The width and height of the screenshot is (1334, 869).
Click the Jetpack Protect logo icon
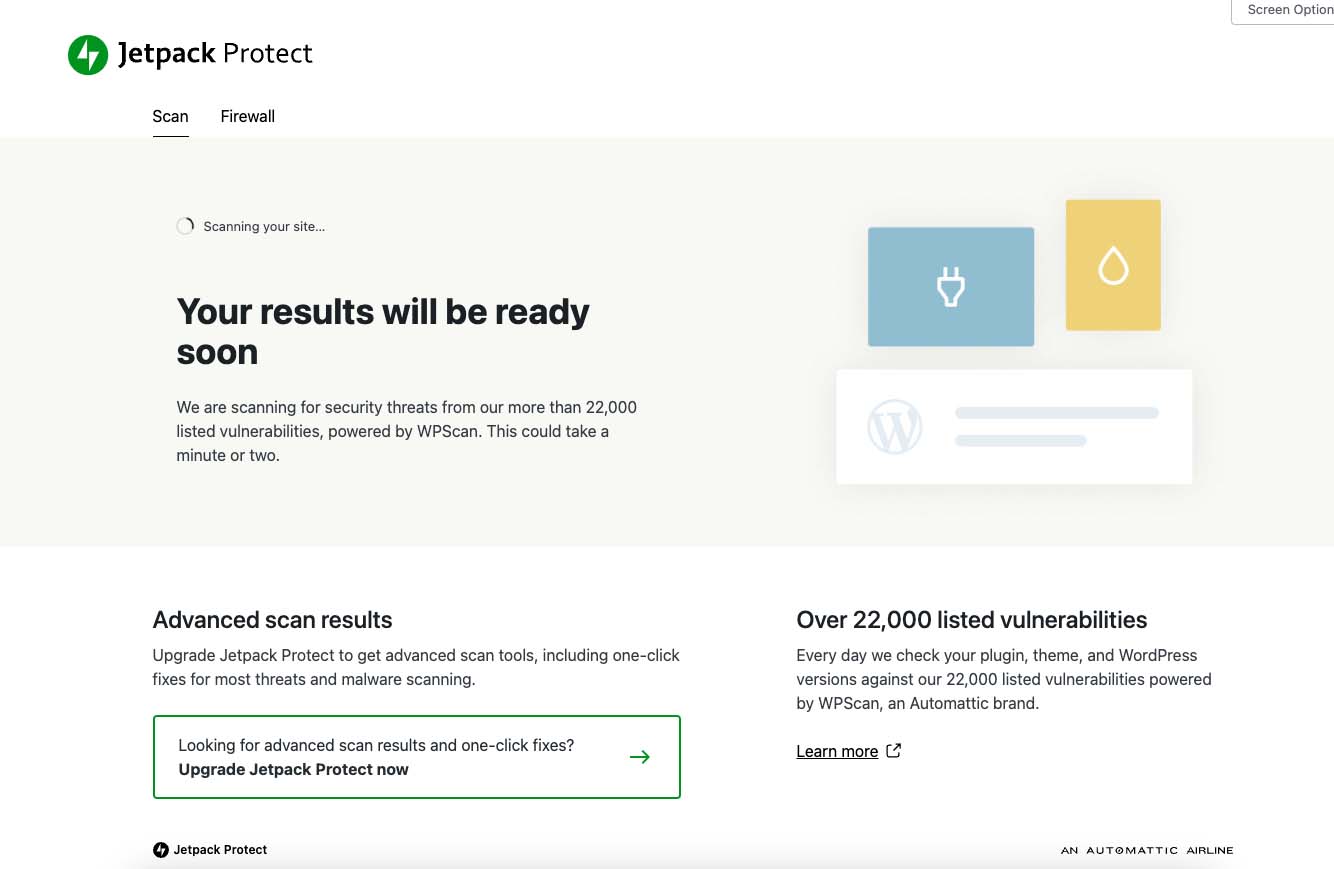87,54
